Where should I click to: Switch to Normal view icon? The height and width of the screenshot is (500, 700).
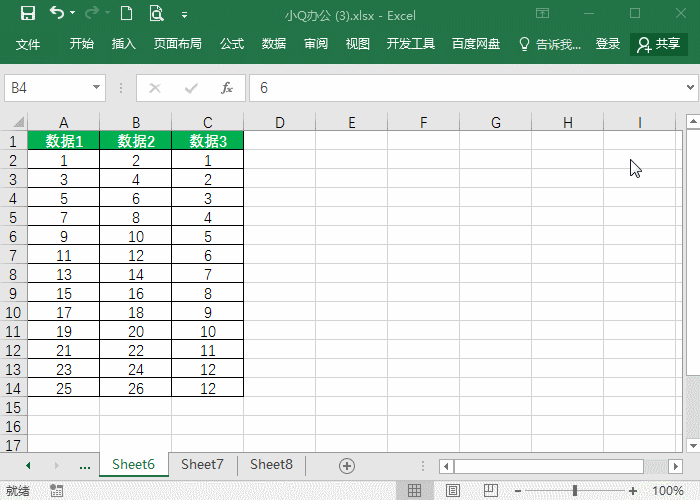pos(414,491)
